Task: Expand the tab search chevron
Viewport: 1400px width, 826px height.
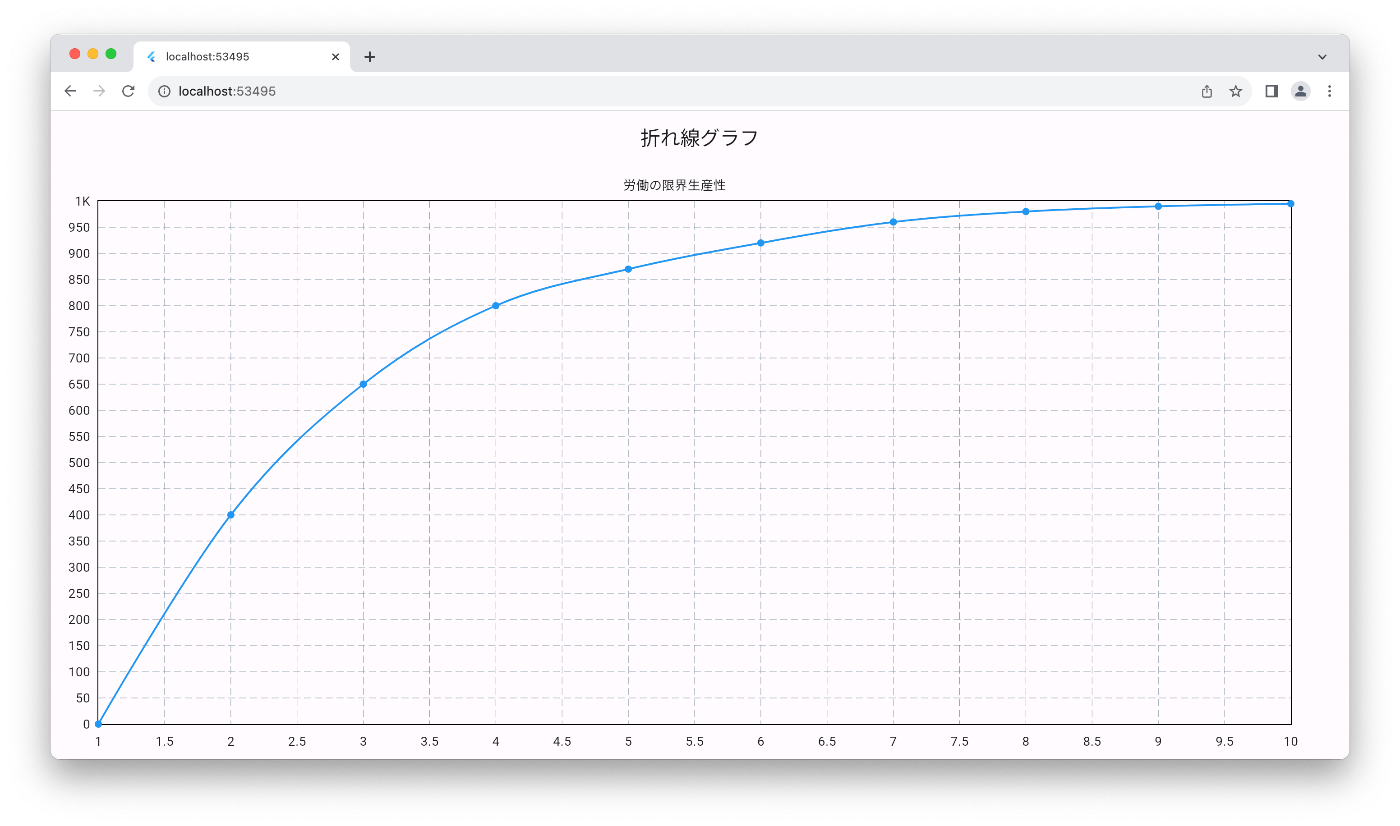Action: 1322,57
